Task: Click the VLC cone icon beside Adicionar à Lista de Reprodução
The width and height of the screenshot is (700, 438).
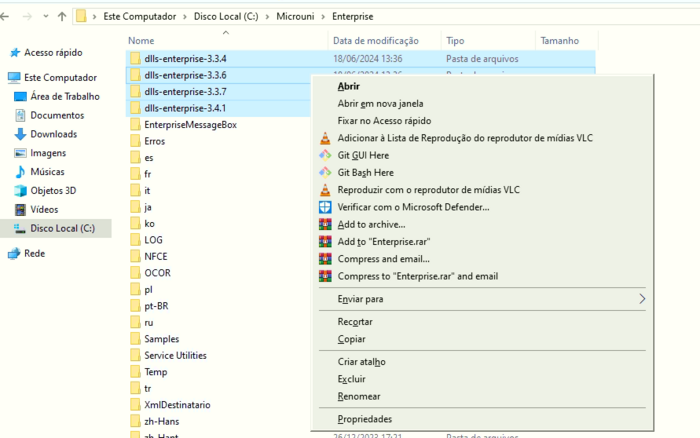Action: tap(325, 138)
